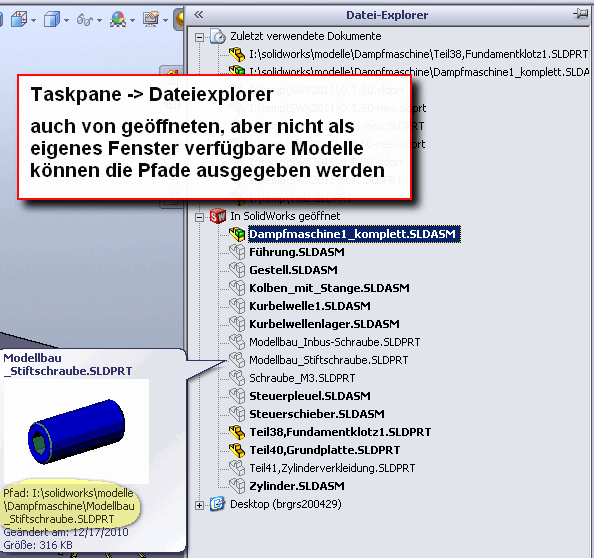The height and width of the screenshot is (558, 594).
Task: Select Dampfmaschine1_komplett.SLDASM in opened list
Action: pos(354,234)
